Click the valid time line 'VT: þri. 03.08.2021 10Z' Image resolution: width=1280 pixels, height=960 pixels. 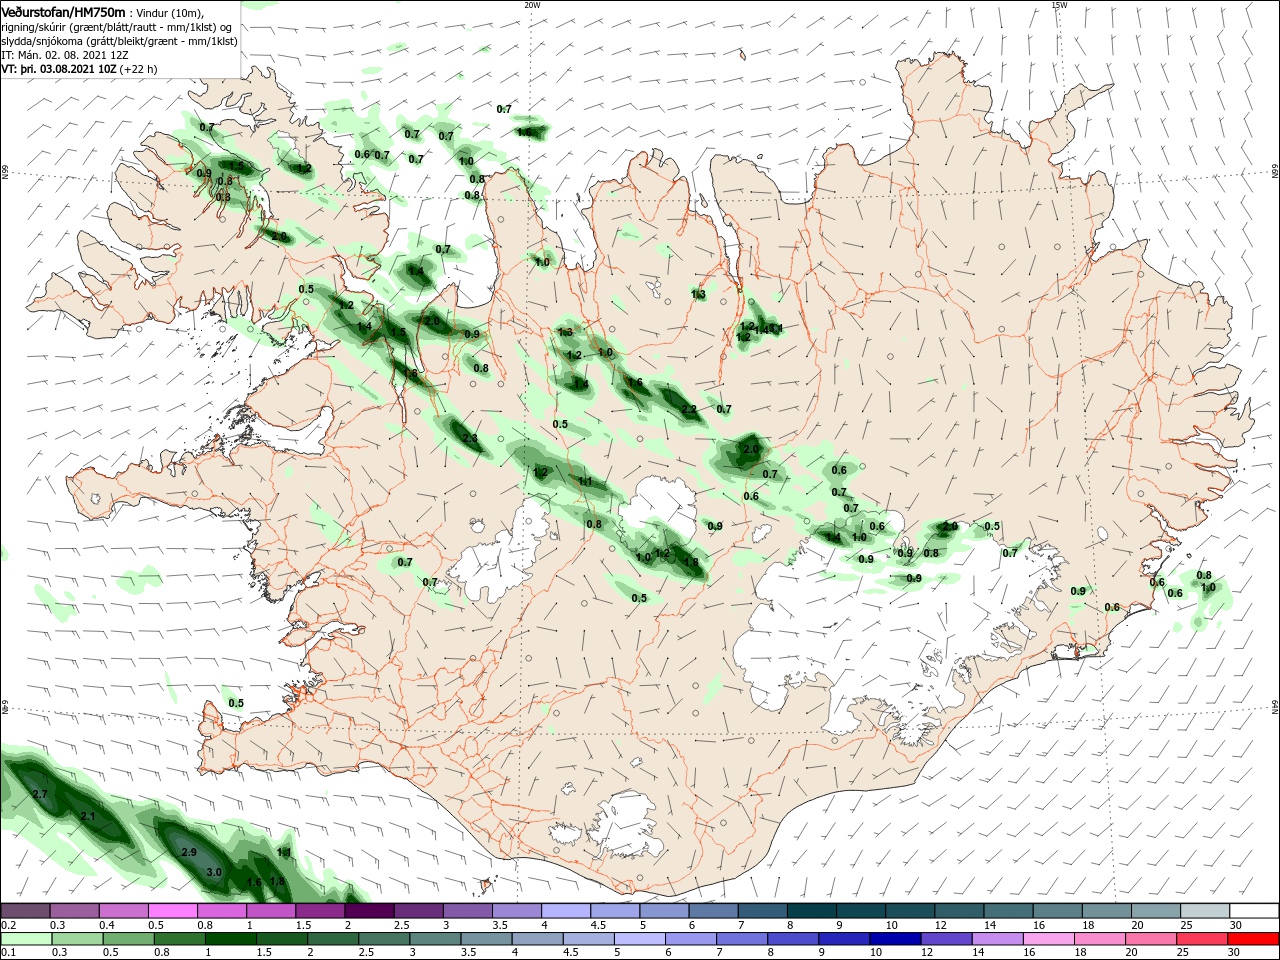[59, 69]
